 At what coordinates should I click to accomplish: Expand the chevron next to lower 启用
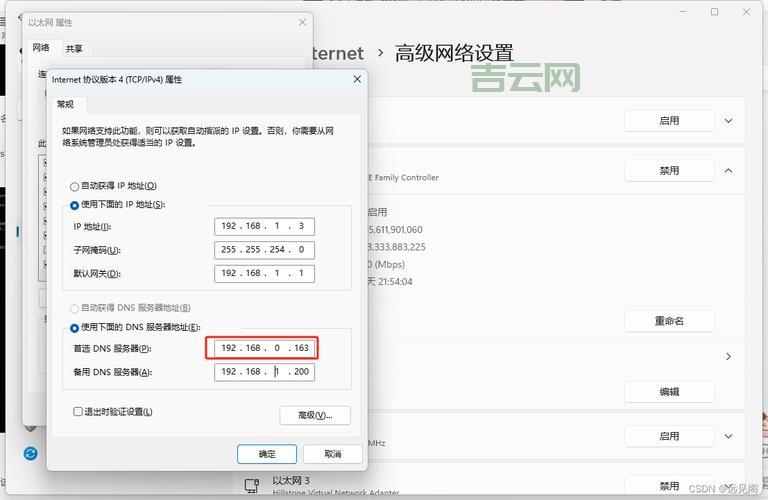pyautogui.click(x=728, y=436)
